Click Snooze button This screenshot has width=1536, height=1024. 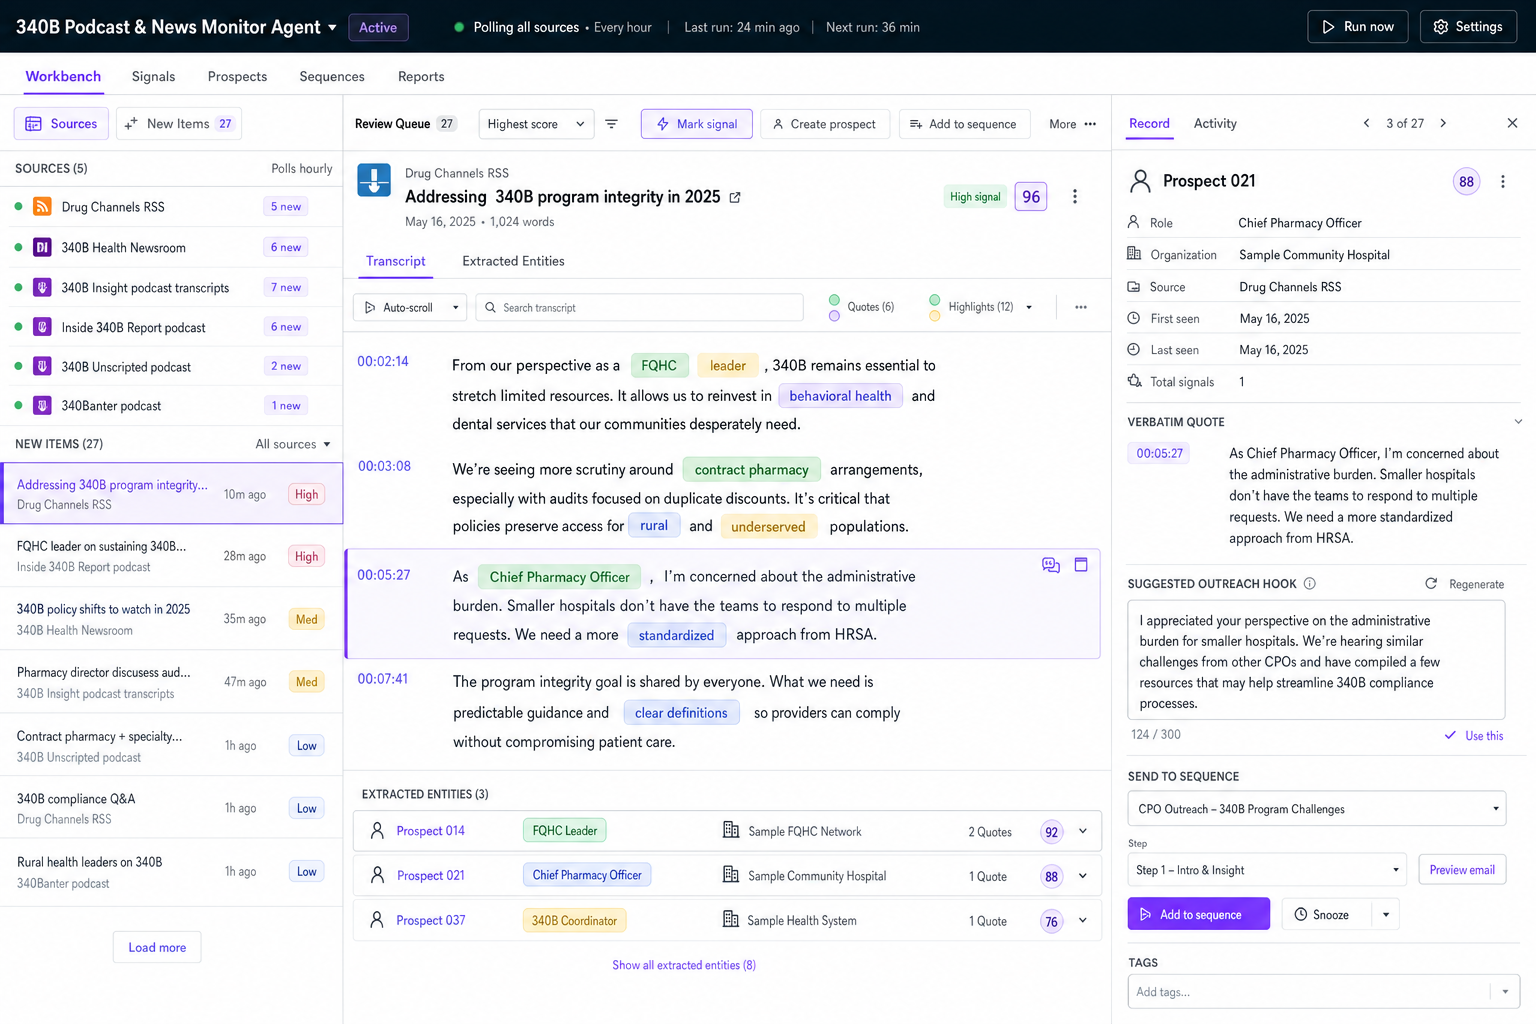click(1327, 914)
